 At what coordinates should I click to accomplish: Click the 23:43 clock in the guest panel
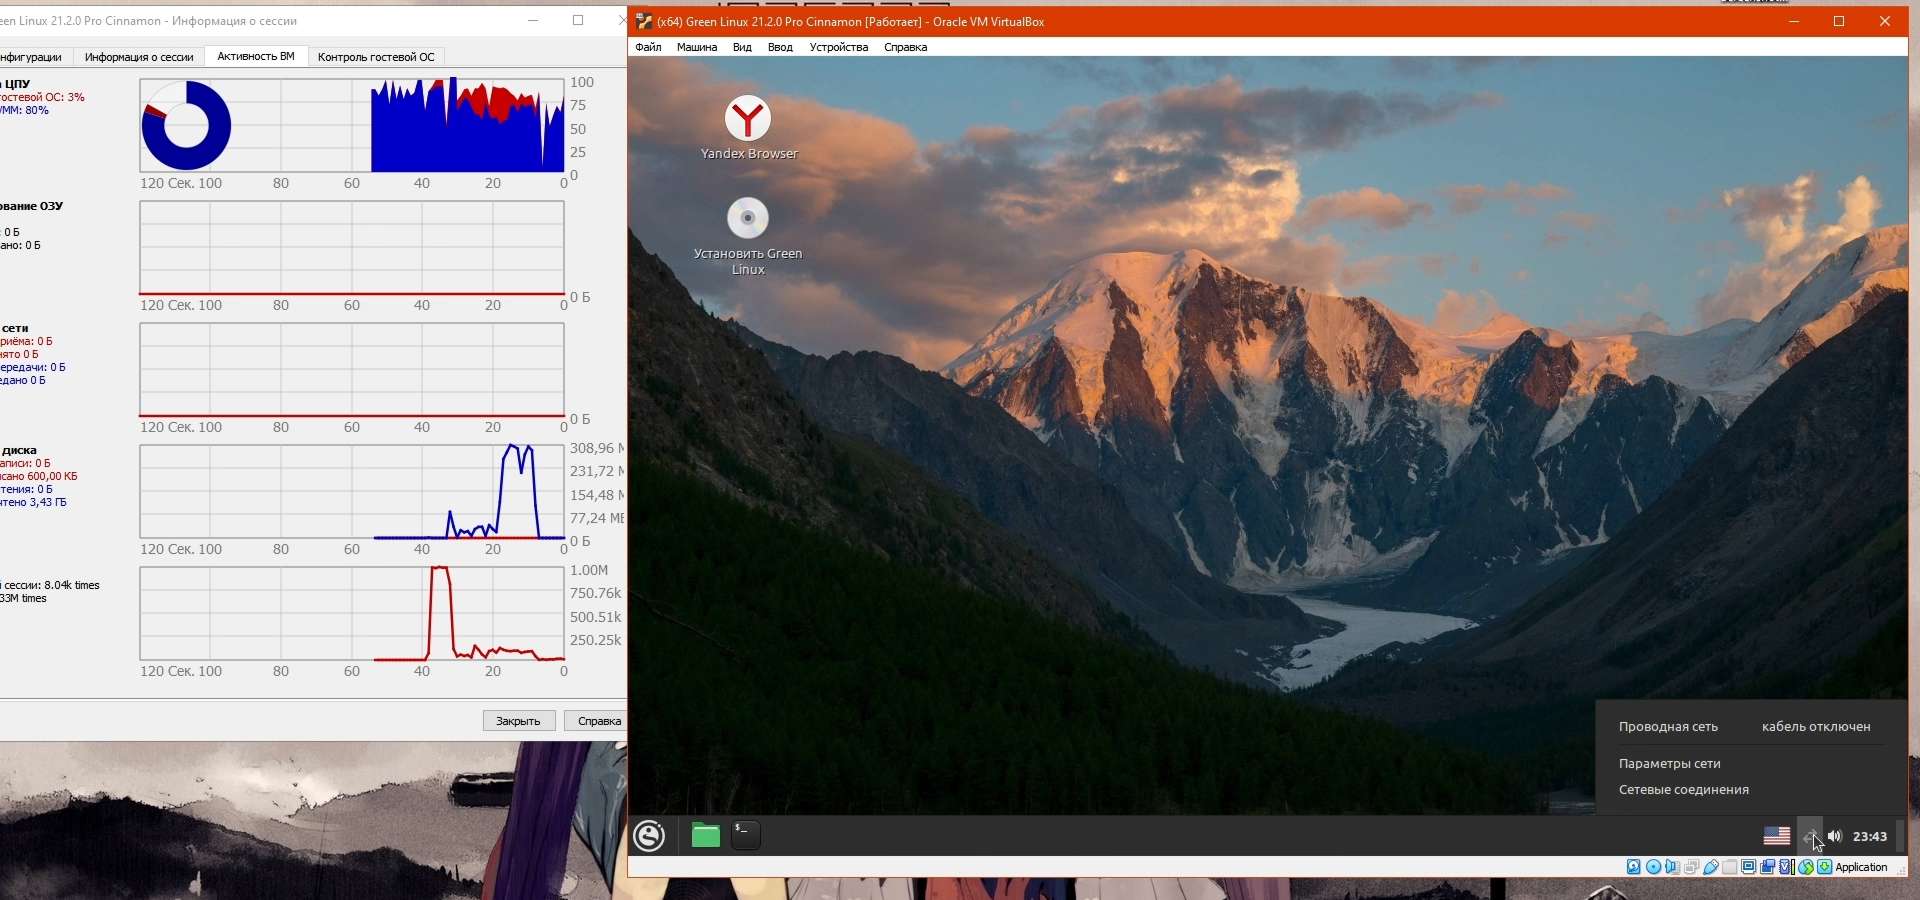pyautogui.click(x=1870, y=836)
